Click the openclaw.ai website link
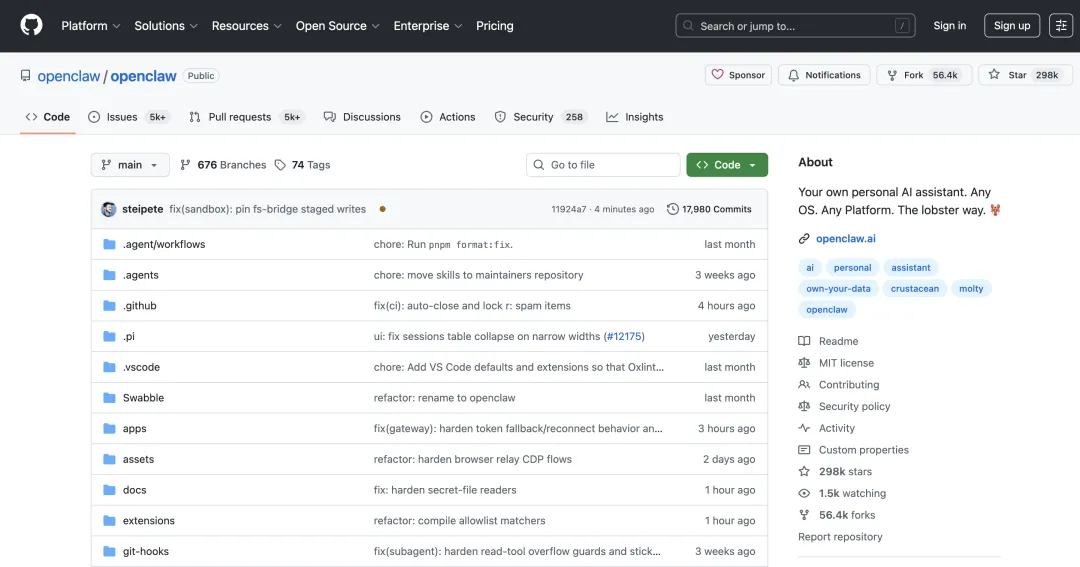The width and height of the screenshot is (1080, 567). click(846, 239)
